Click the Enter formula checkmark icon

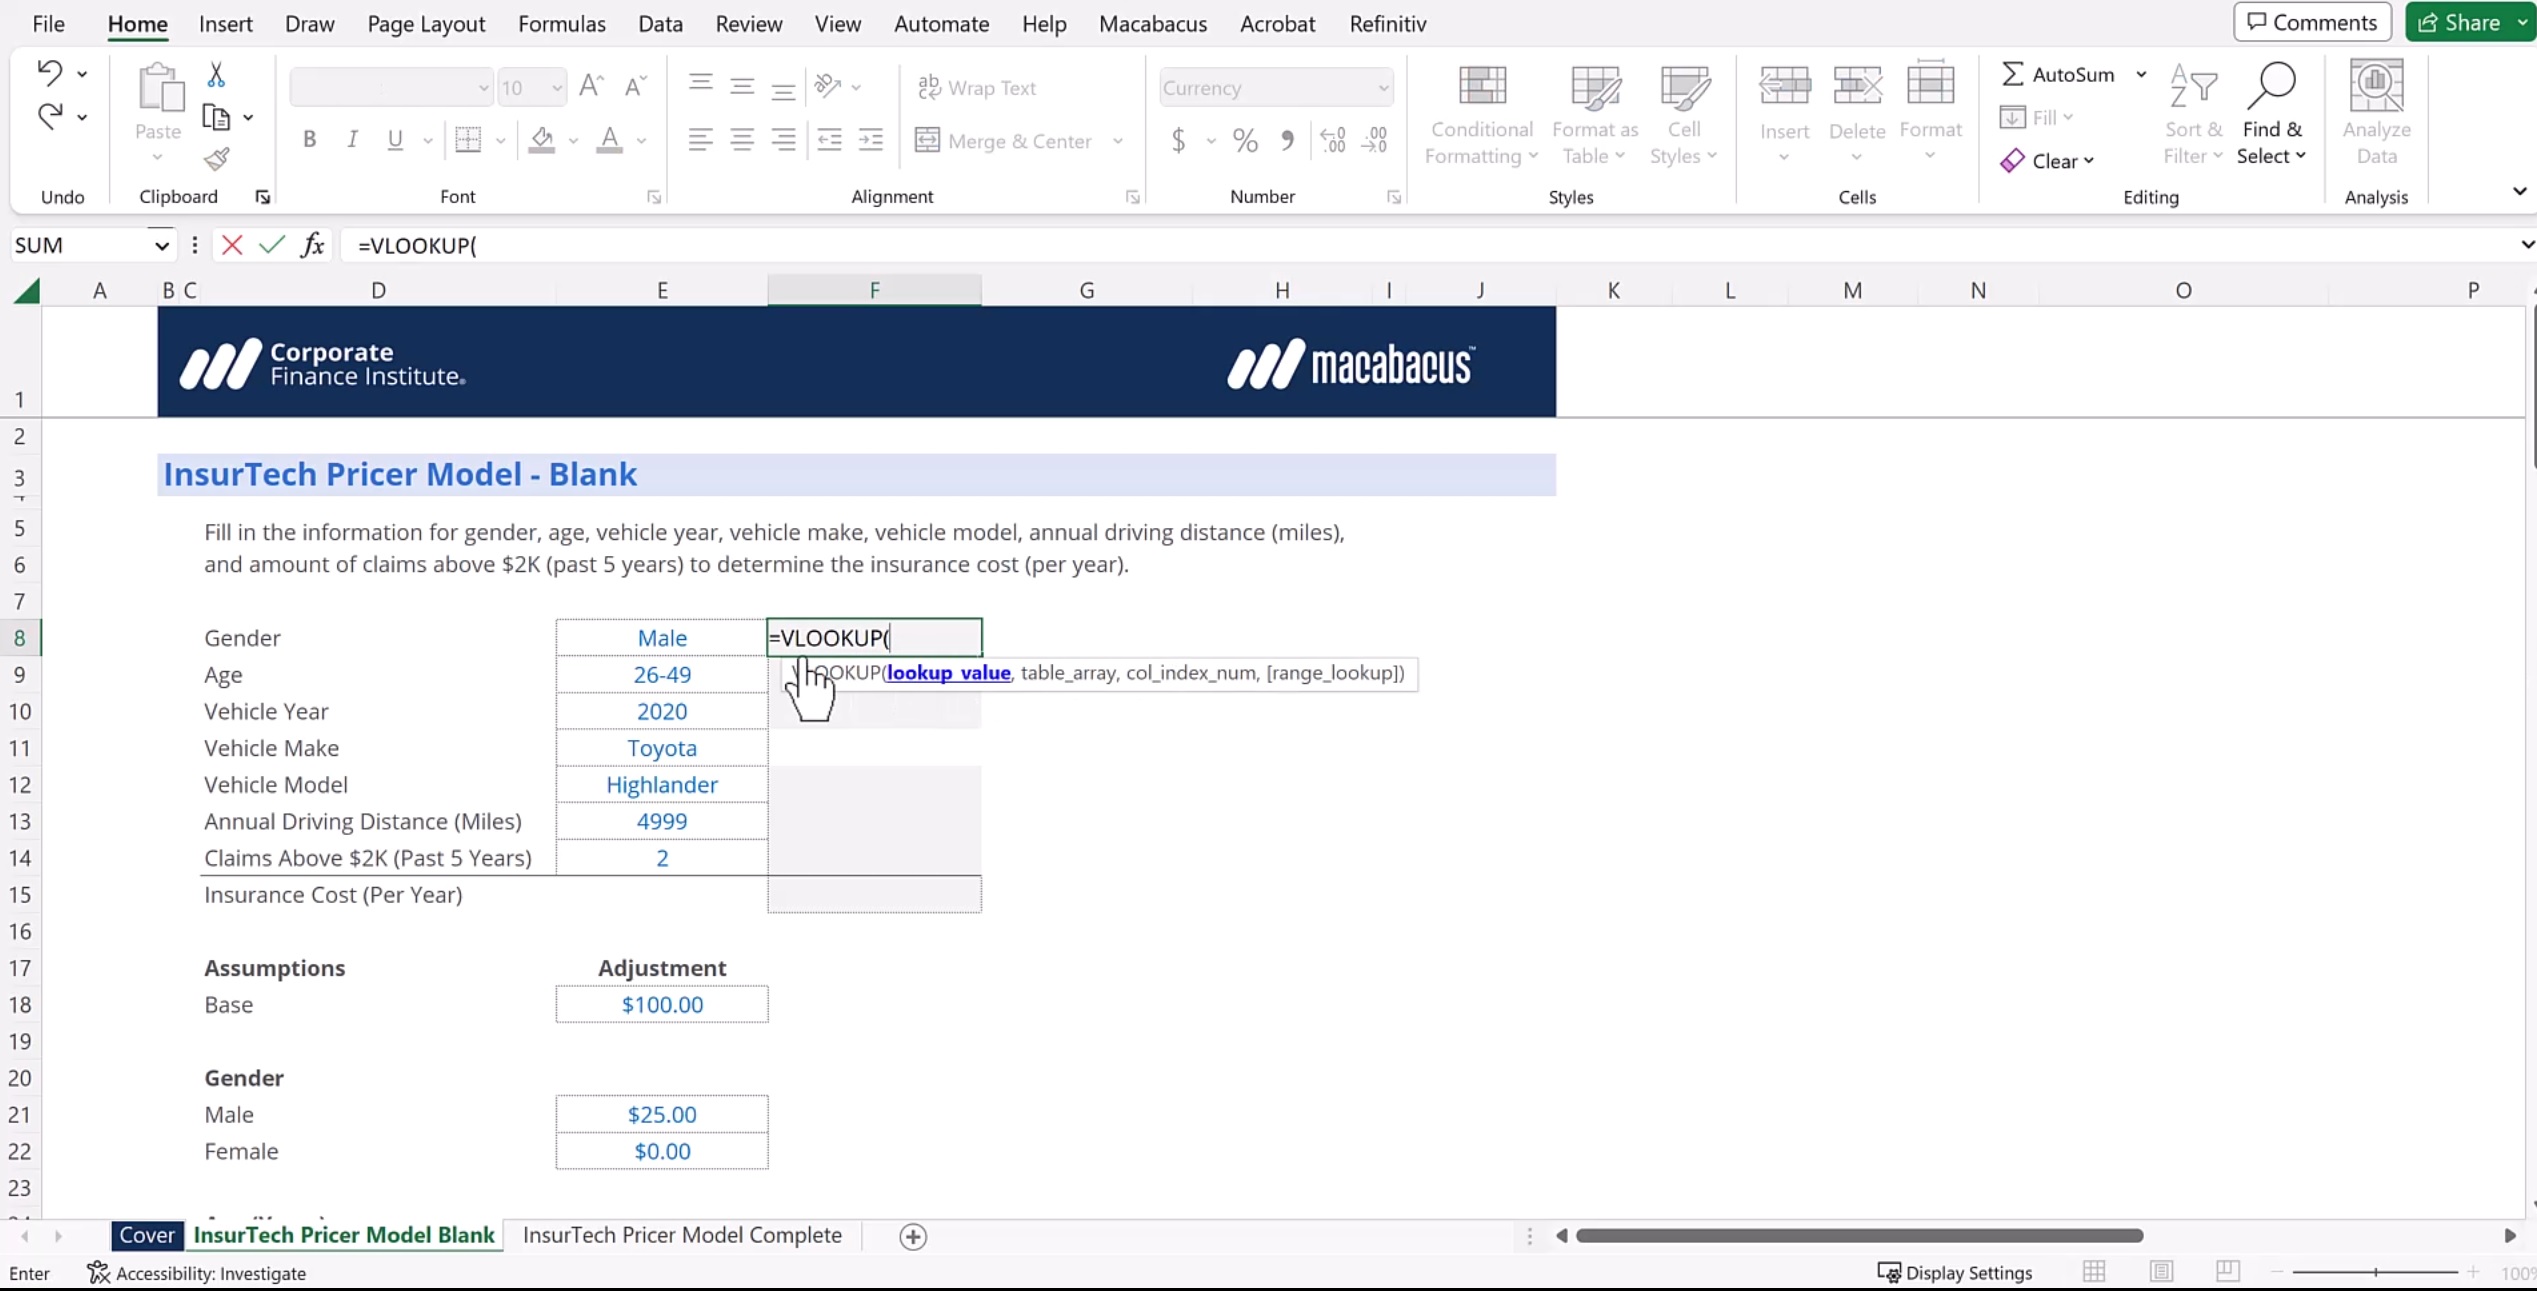point(272,245)
